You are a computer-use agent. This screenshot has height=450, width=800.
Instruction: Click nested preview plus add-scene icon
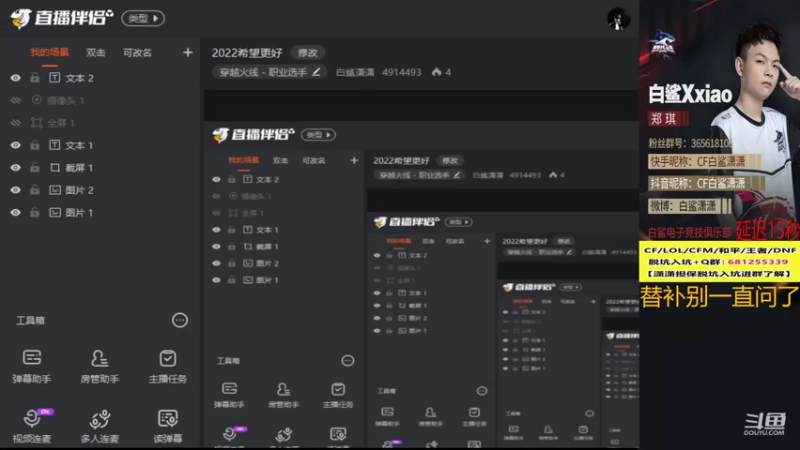click(x=354, y=160)
